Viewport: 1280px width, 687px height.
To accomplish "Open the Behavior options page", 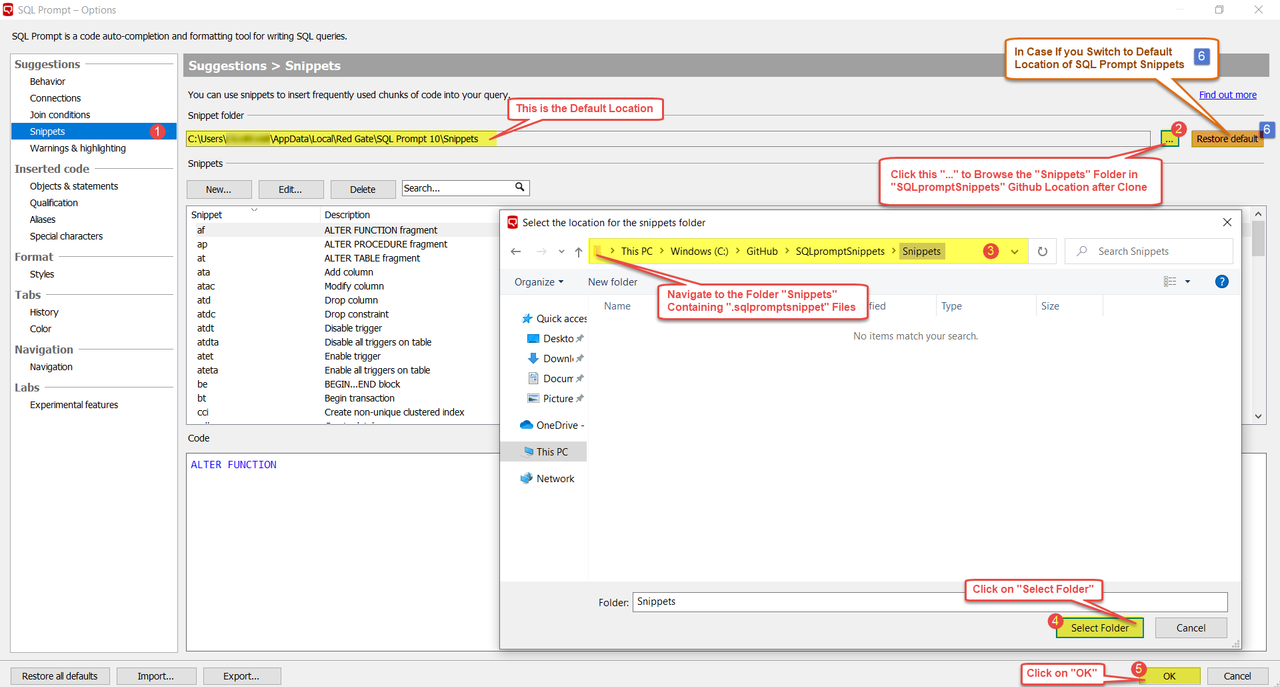I will [x=47, y=82].
